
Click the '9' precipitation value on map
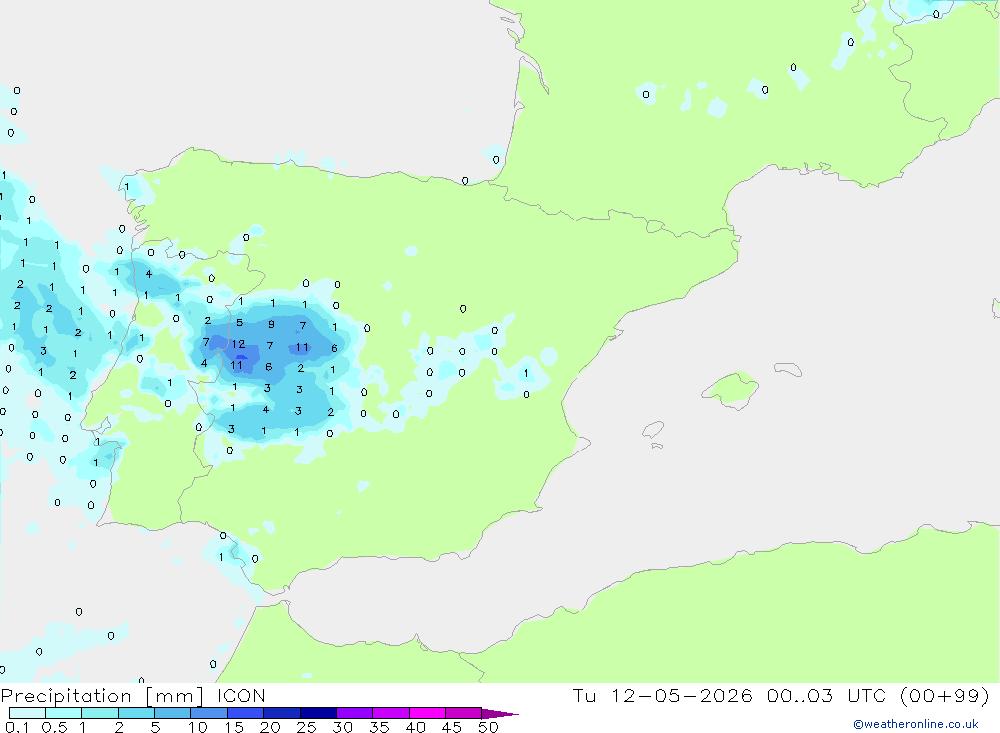[x=272, y=325]
